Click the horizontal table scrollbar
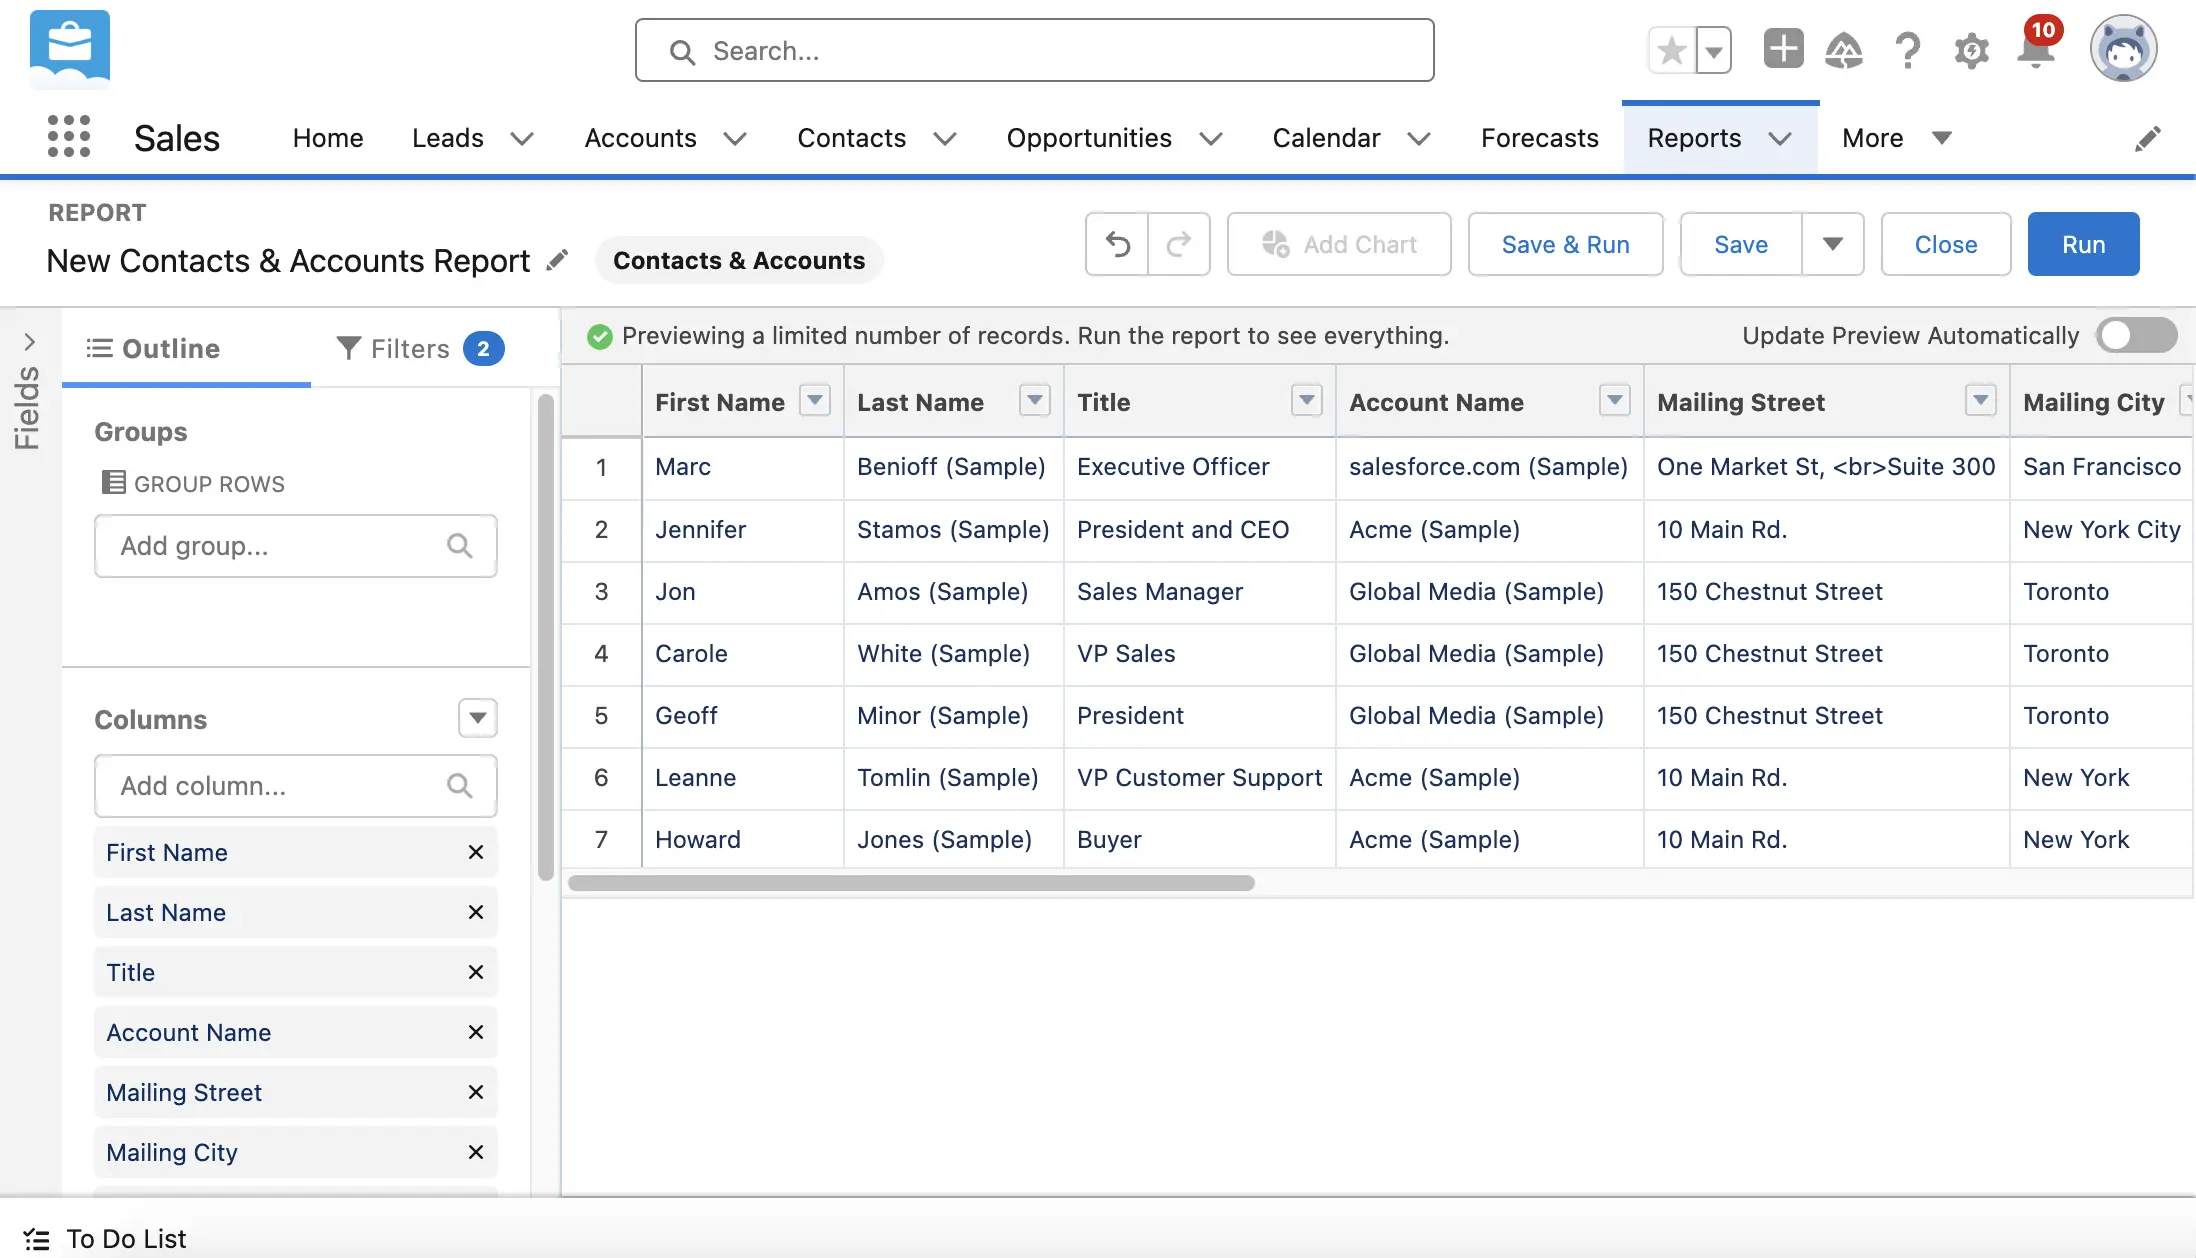Viewport: 2196px width, 1258px height. tap(910, 883)
